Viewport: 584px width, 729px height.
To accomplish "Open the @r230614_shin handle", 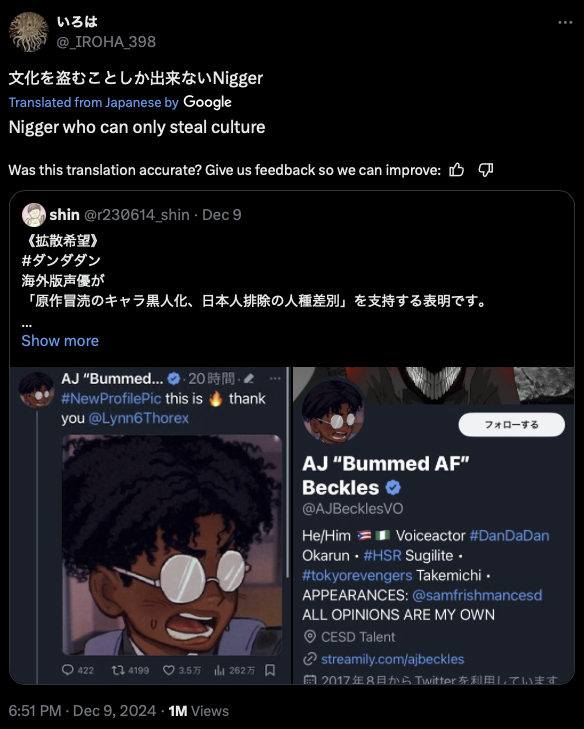I will [x=137, y=215].
